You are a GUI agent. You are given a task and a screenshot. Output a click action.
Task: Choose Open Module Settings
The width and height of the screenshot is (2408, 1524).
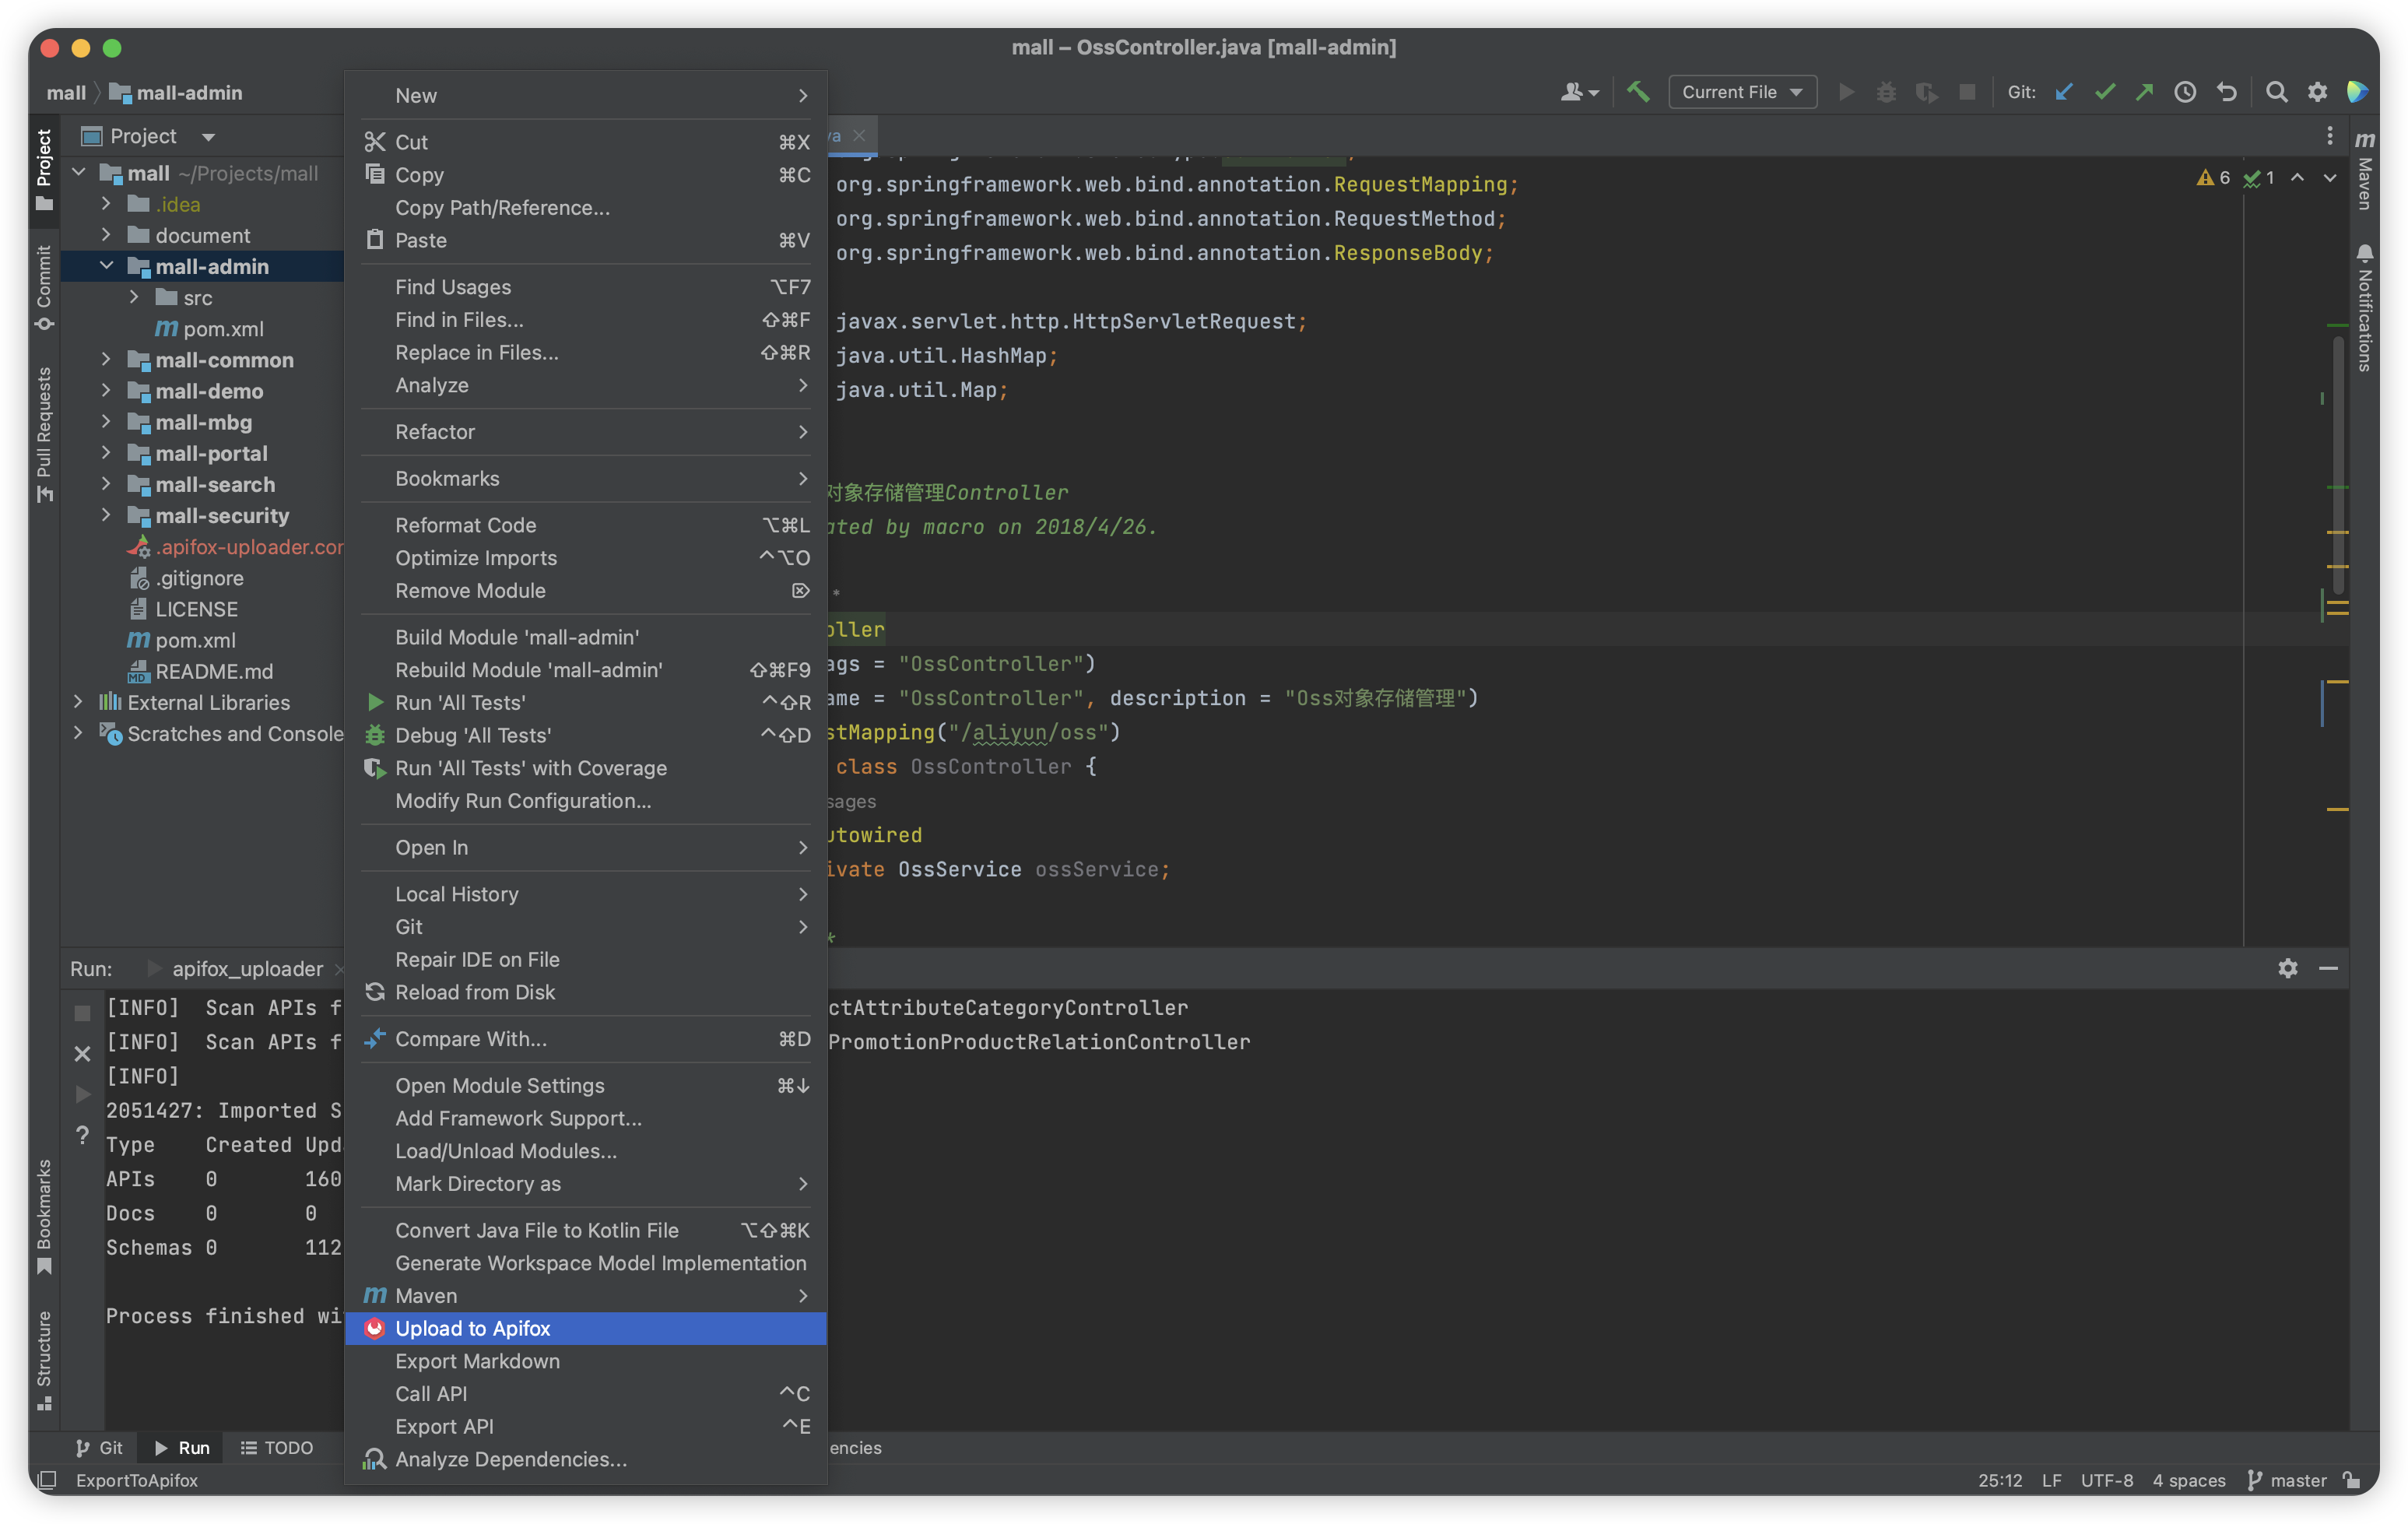click(x=585, y=1085)
